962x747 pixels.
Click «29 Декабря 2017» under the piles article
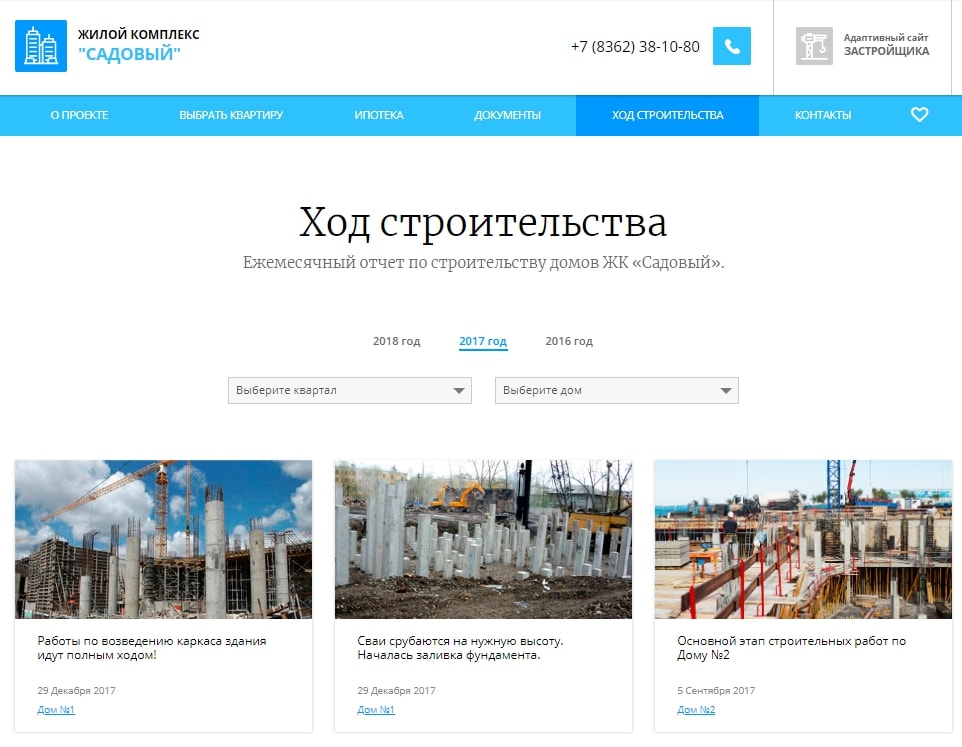click(396, 691)
